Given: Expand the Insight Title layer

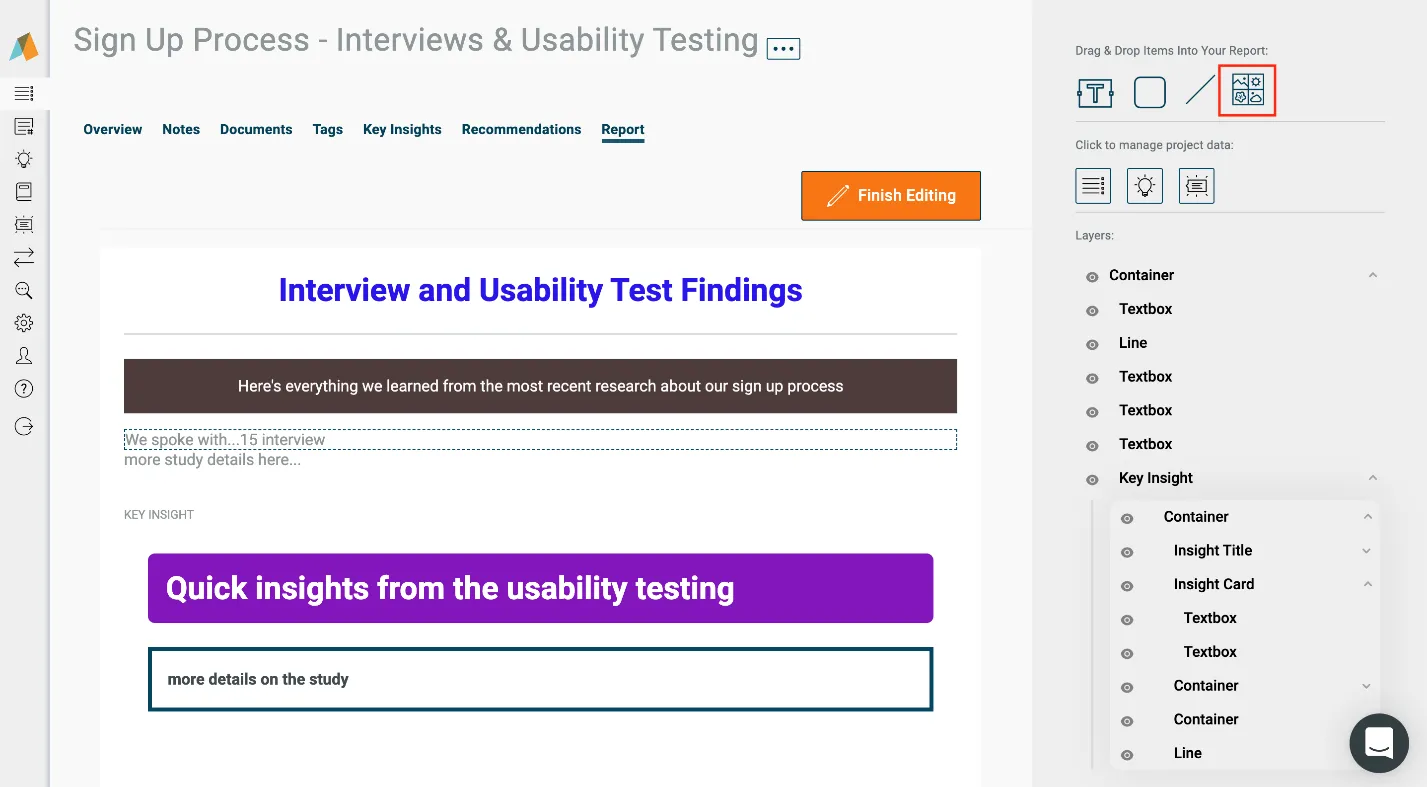Looking at the screenshot, I should (1367, 551).
